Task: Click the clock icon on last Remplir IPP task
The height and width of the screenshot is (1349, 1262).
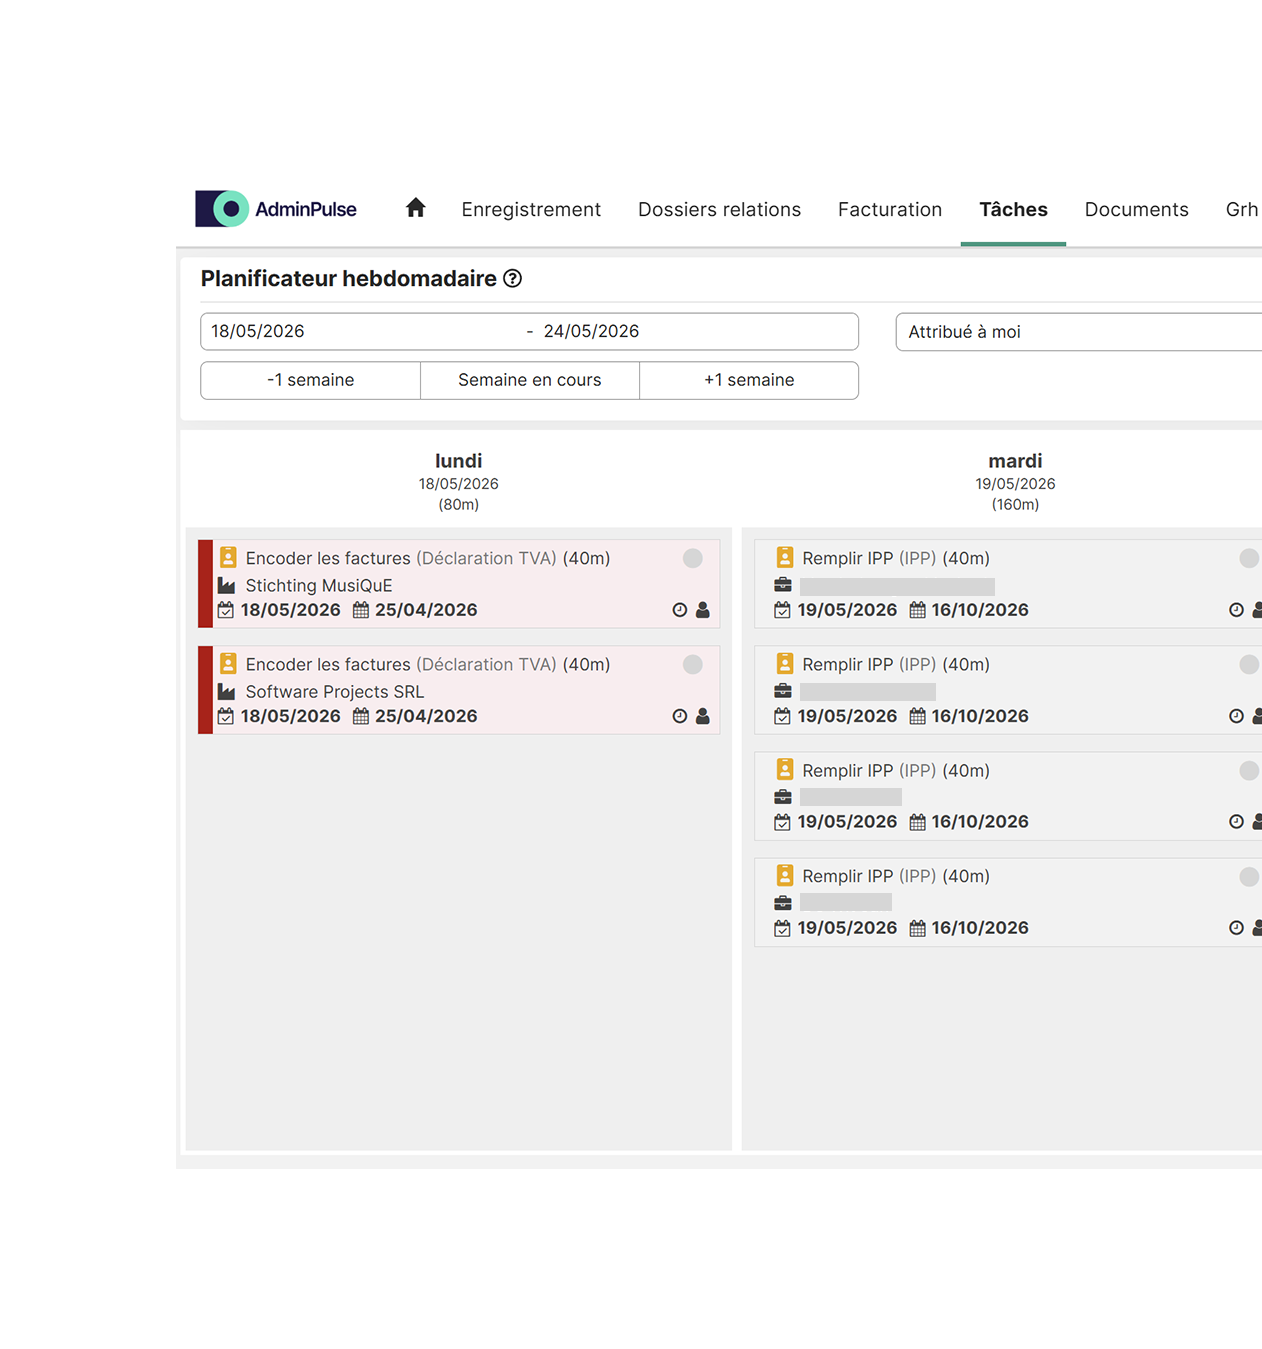Action: tap(1237, 928)
